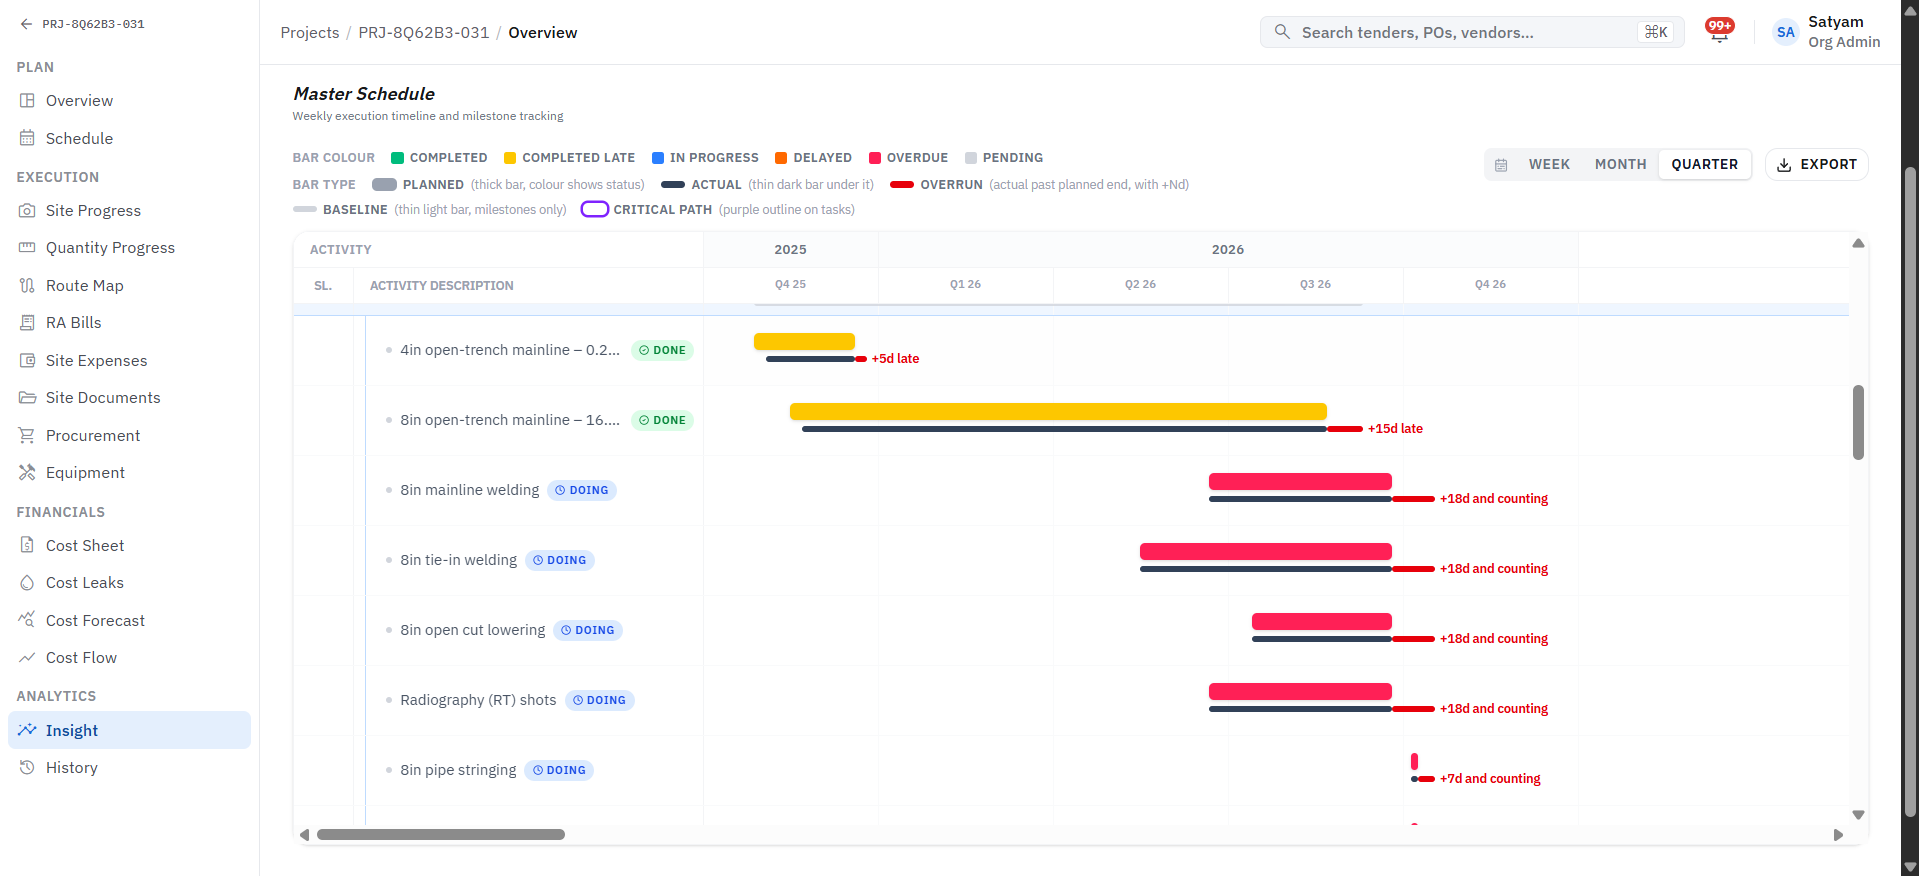Click the gantt horizontal scrollbar thumb
This screenshot has height=876, width=1919.
coord(441,834)
